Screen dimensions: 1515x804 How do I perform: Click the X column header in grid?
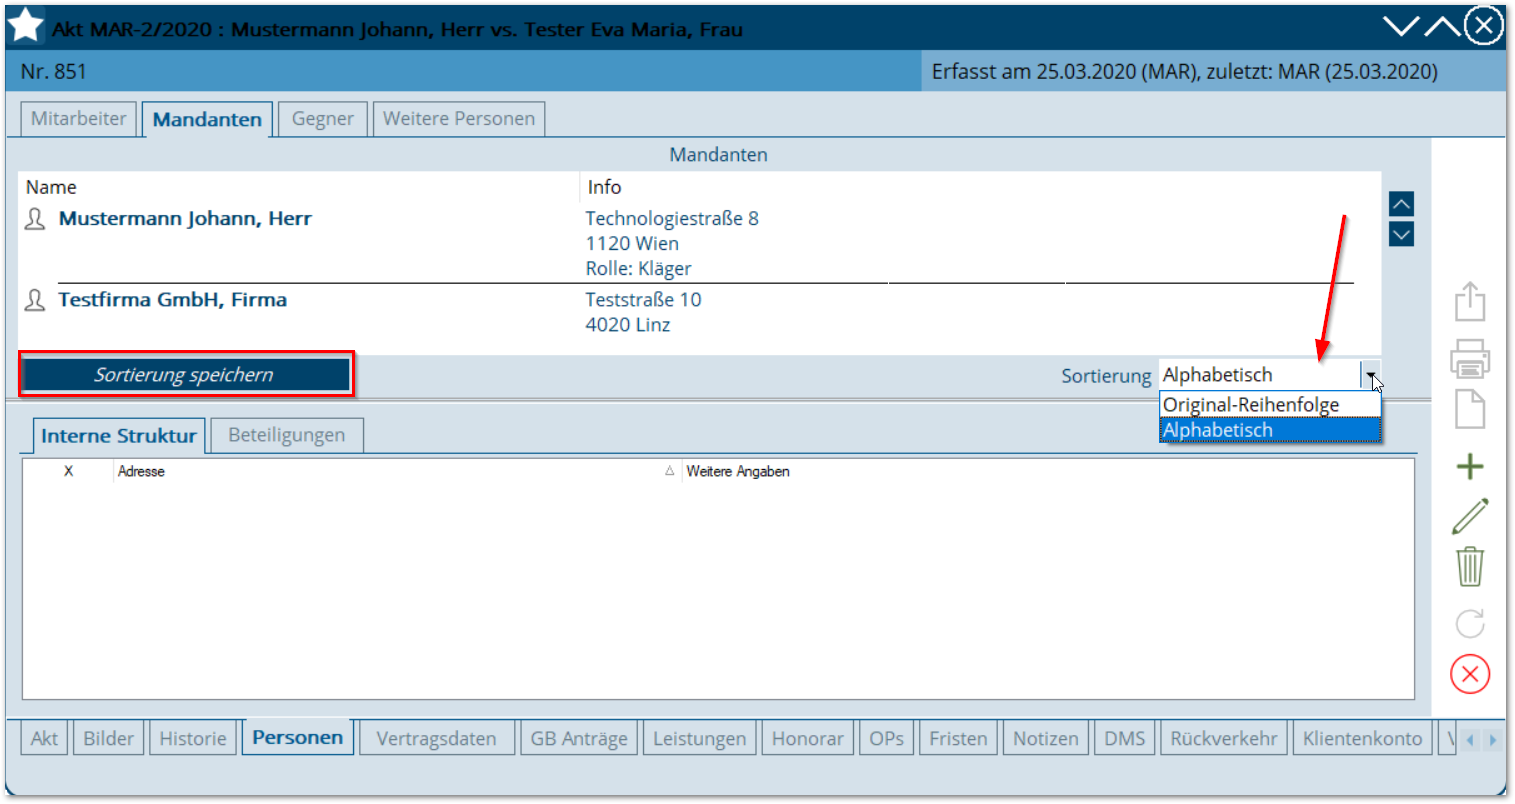(68, 471)
